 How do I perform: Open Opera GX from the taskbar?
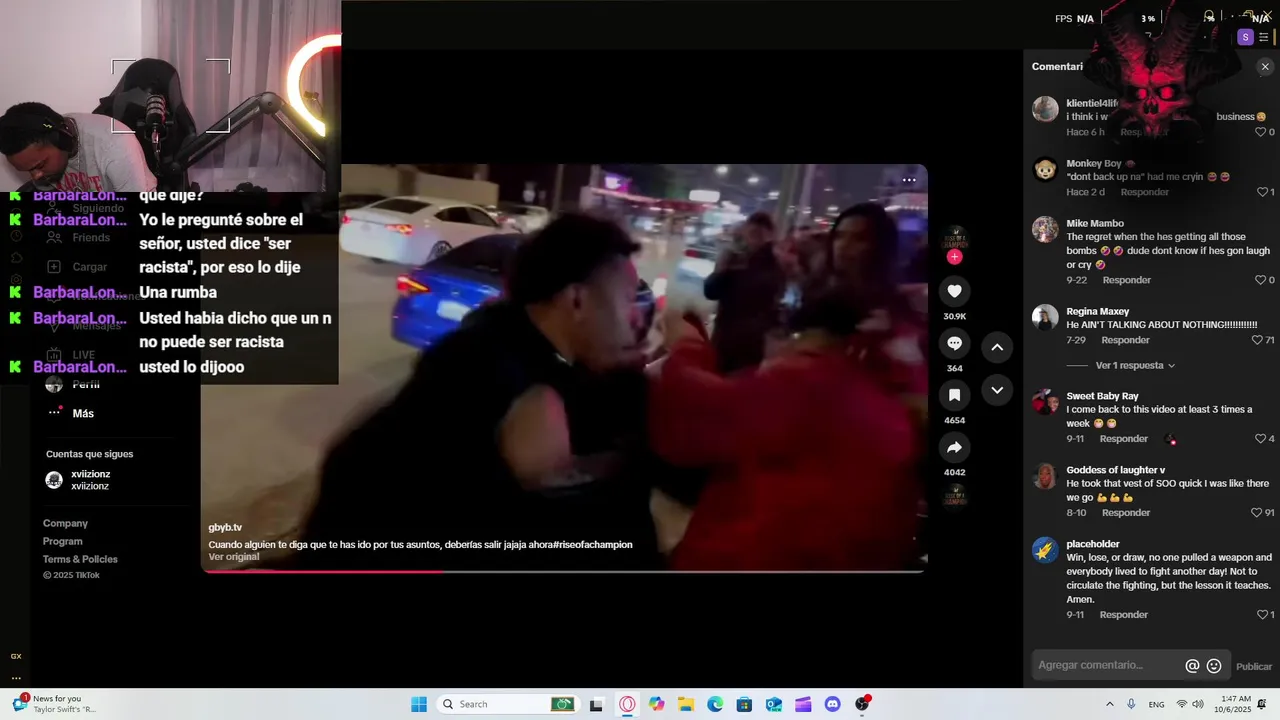click(x=627, y=704)
